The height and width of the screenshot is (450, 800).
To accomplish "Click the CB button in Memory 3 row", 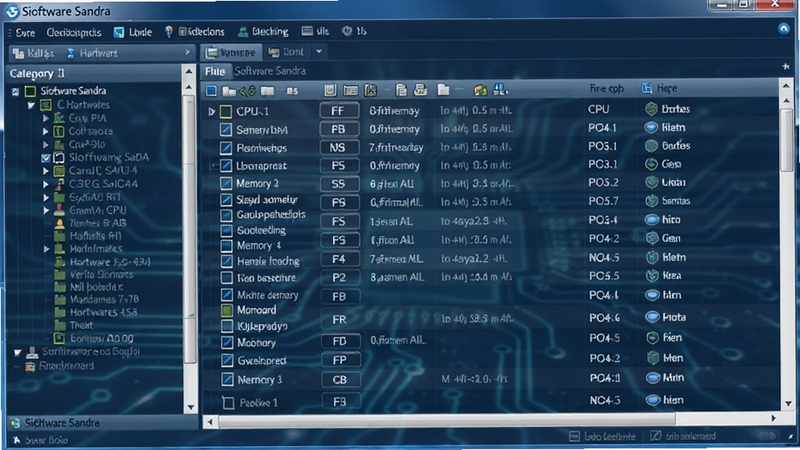I will pyautogui.click(x=340, y=380).
